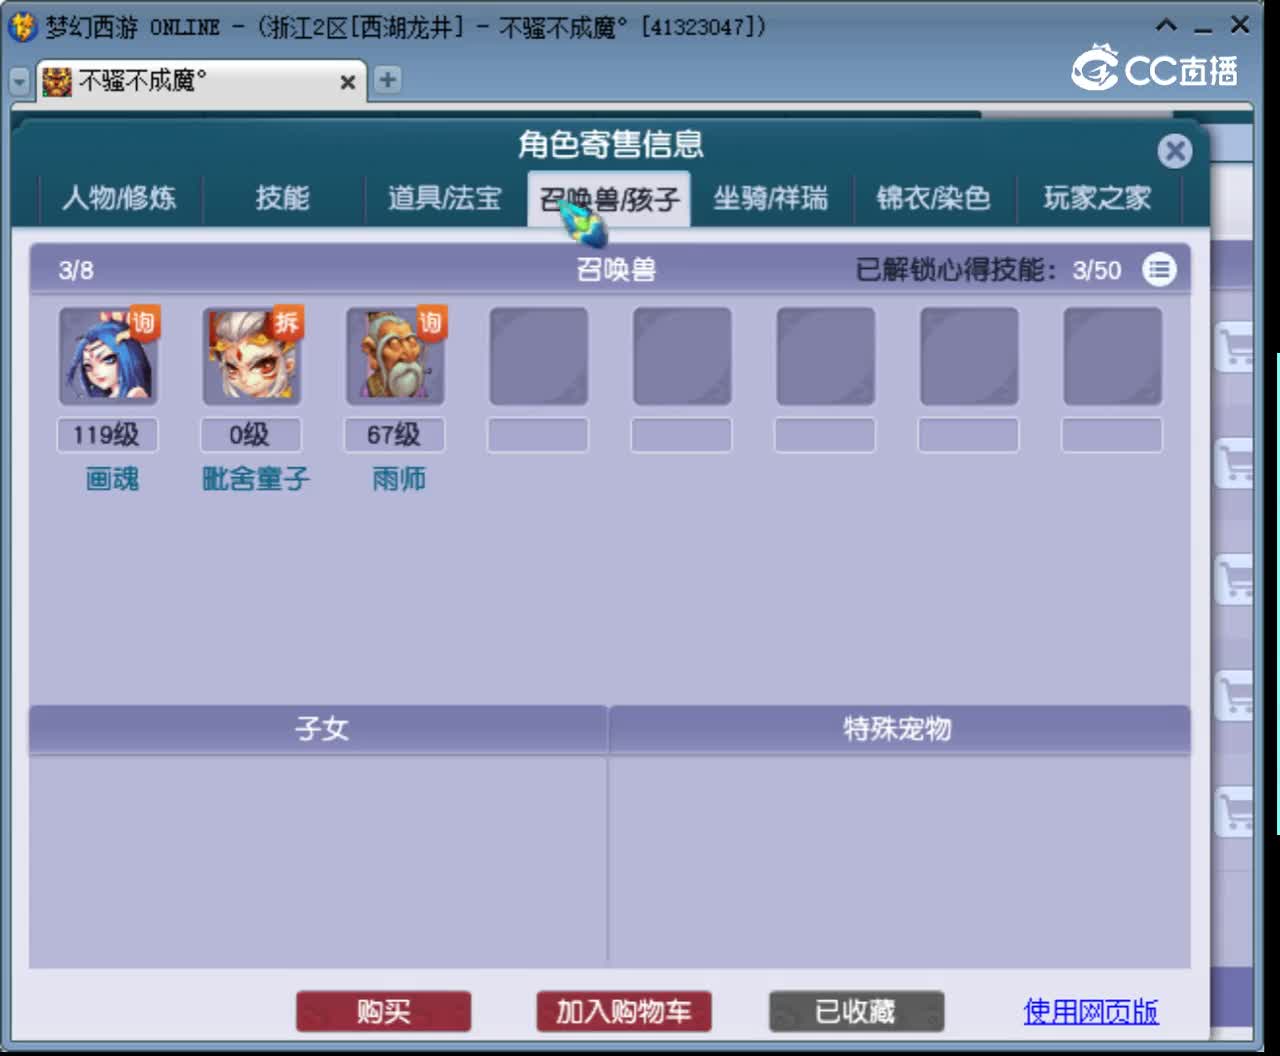Collapse window using title bar up arrow
The width and height of the screenshot is (1280, 1056).
pos(1166,25)
